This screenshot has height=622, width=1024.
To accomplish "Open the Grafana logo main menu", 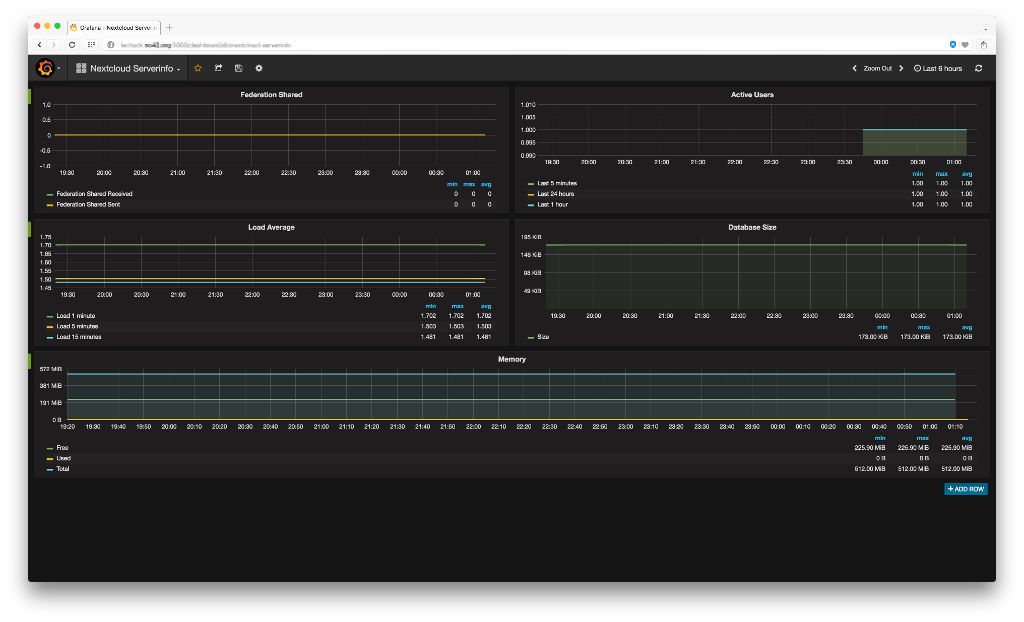I will [x=45, y=68].
